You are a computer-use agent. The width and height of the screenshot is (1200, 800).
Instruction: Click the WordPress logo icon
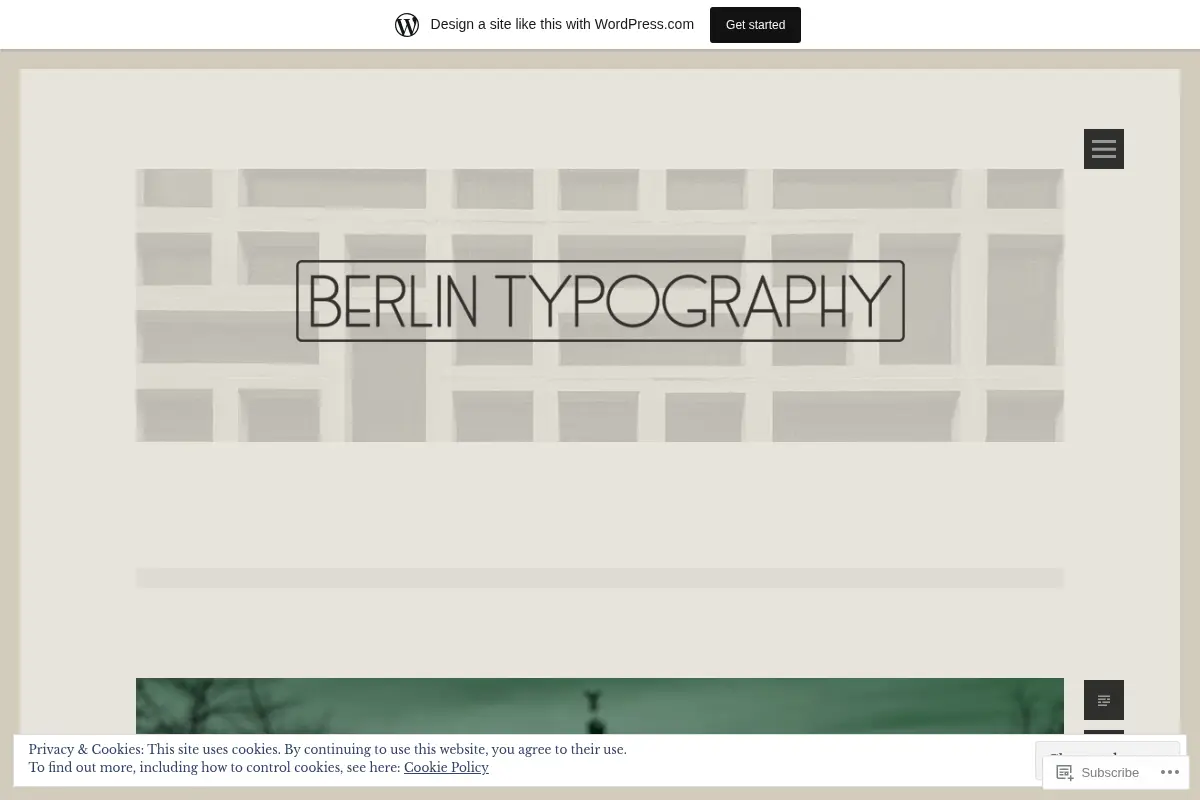click(x=407, y=25)
